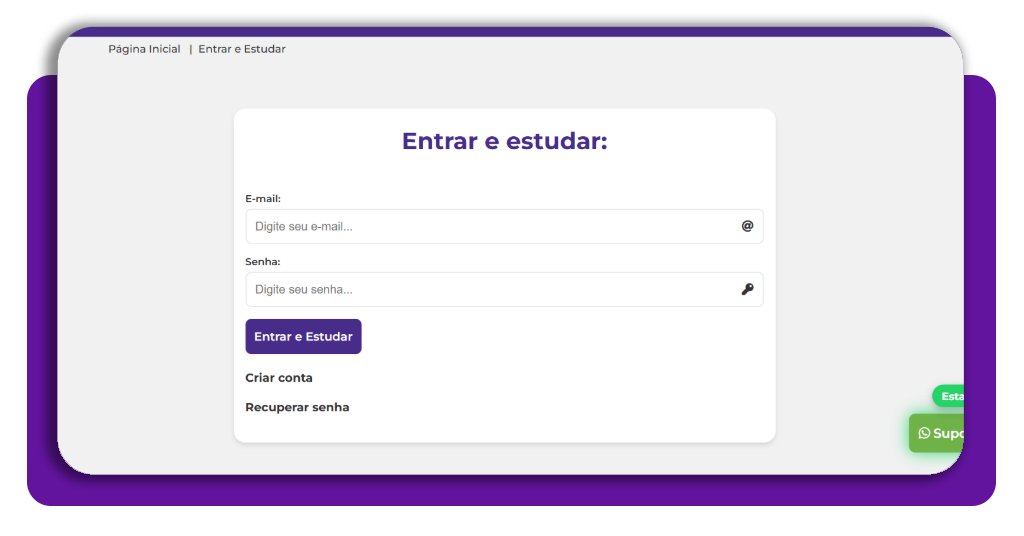
Task: Focus the senha password field
Action: click(504, 289)
